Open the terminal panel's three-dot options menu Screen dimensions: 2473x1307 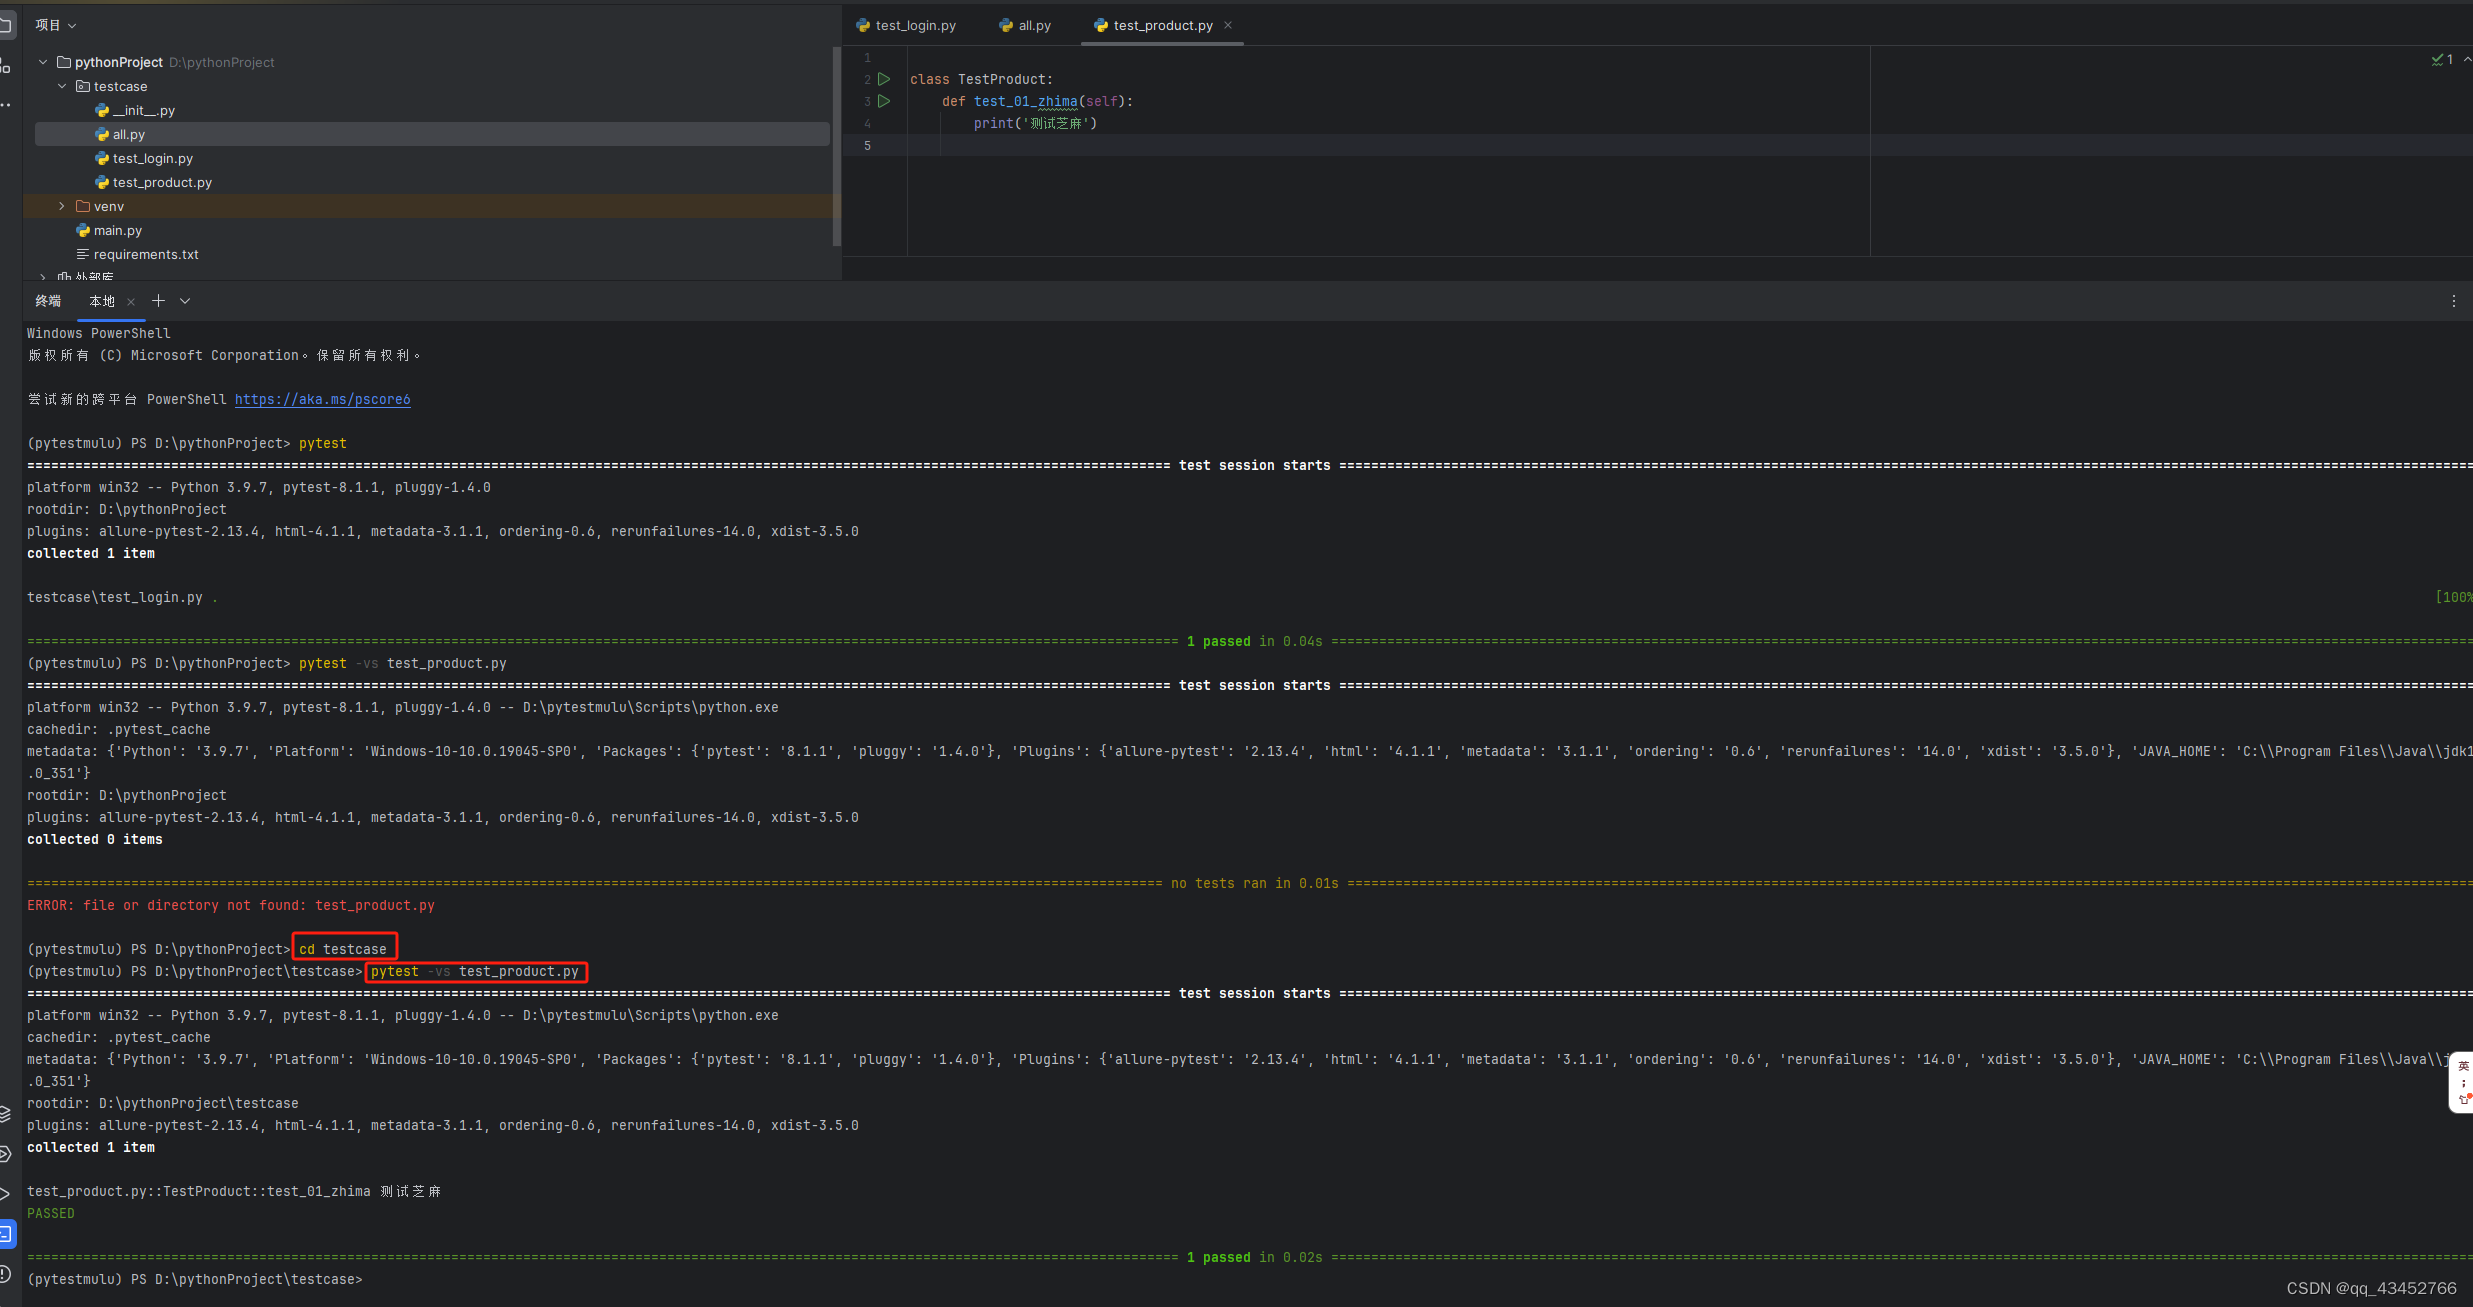coord(2453,301)
